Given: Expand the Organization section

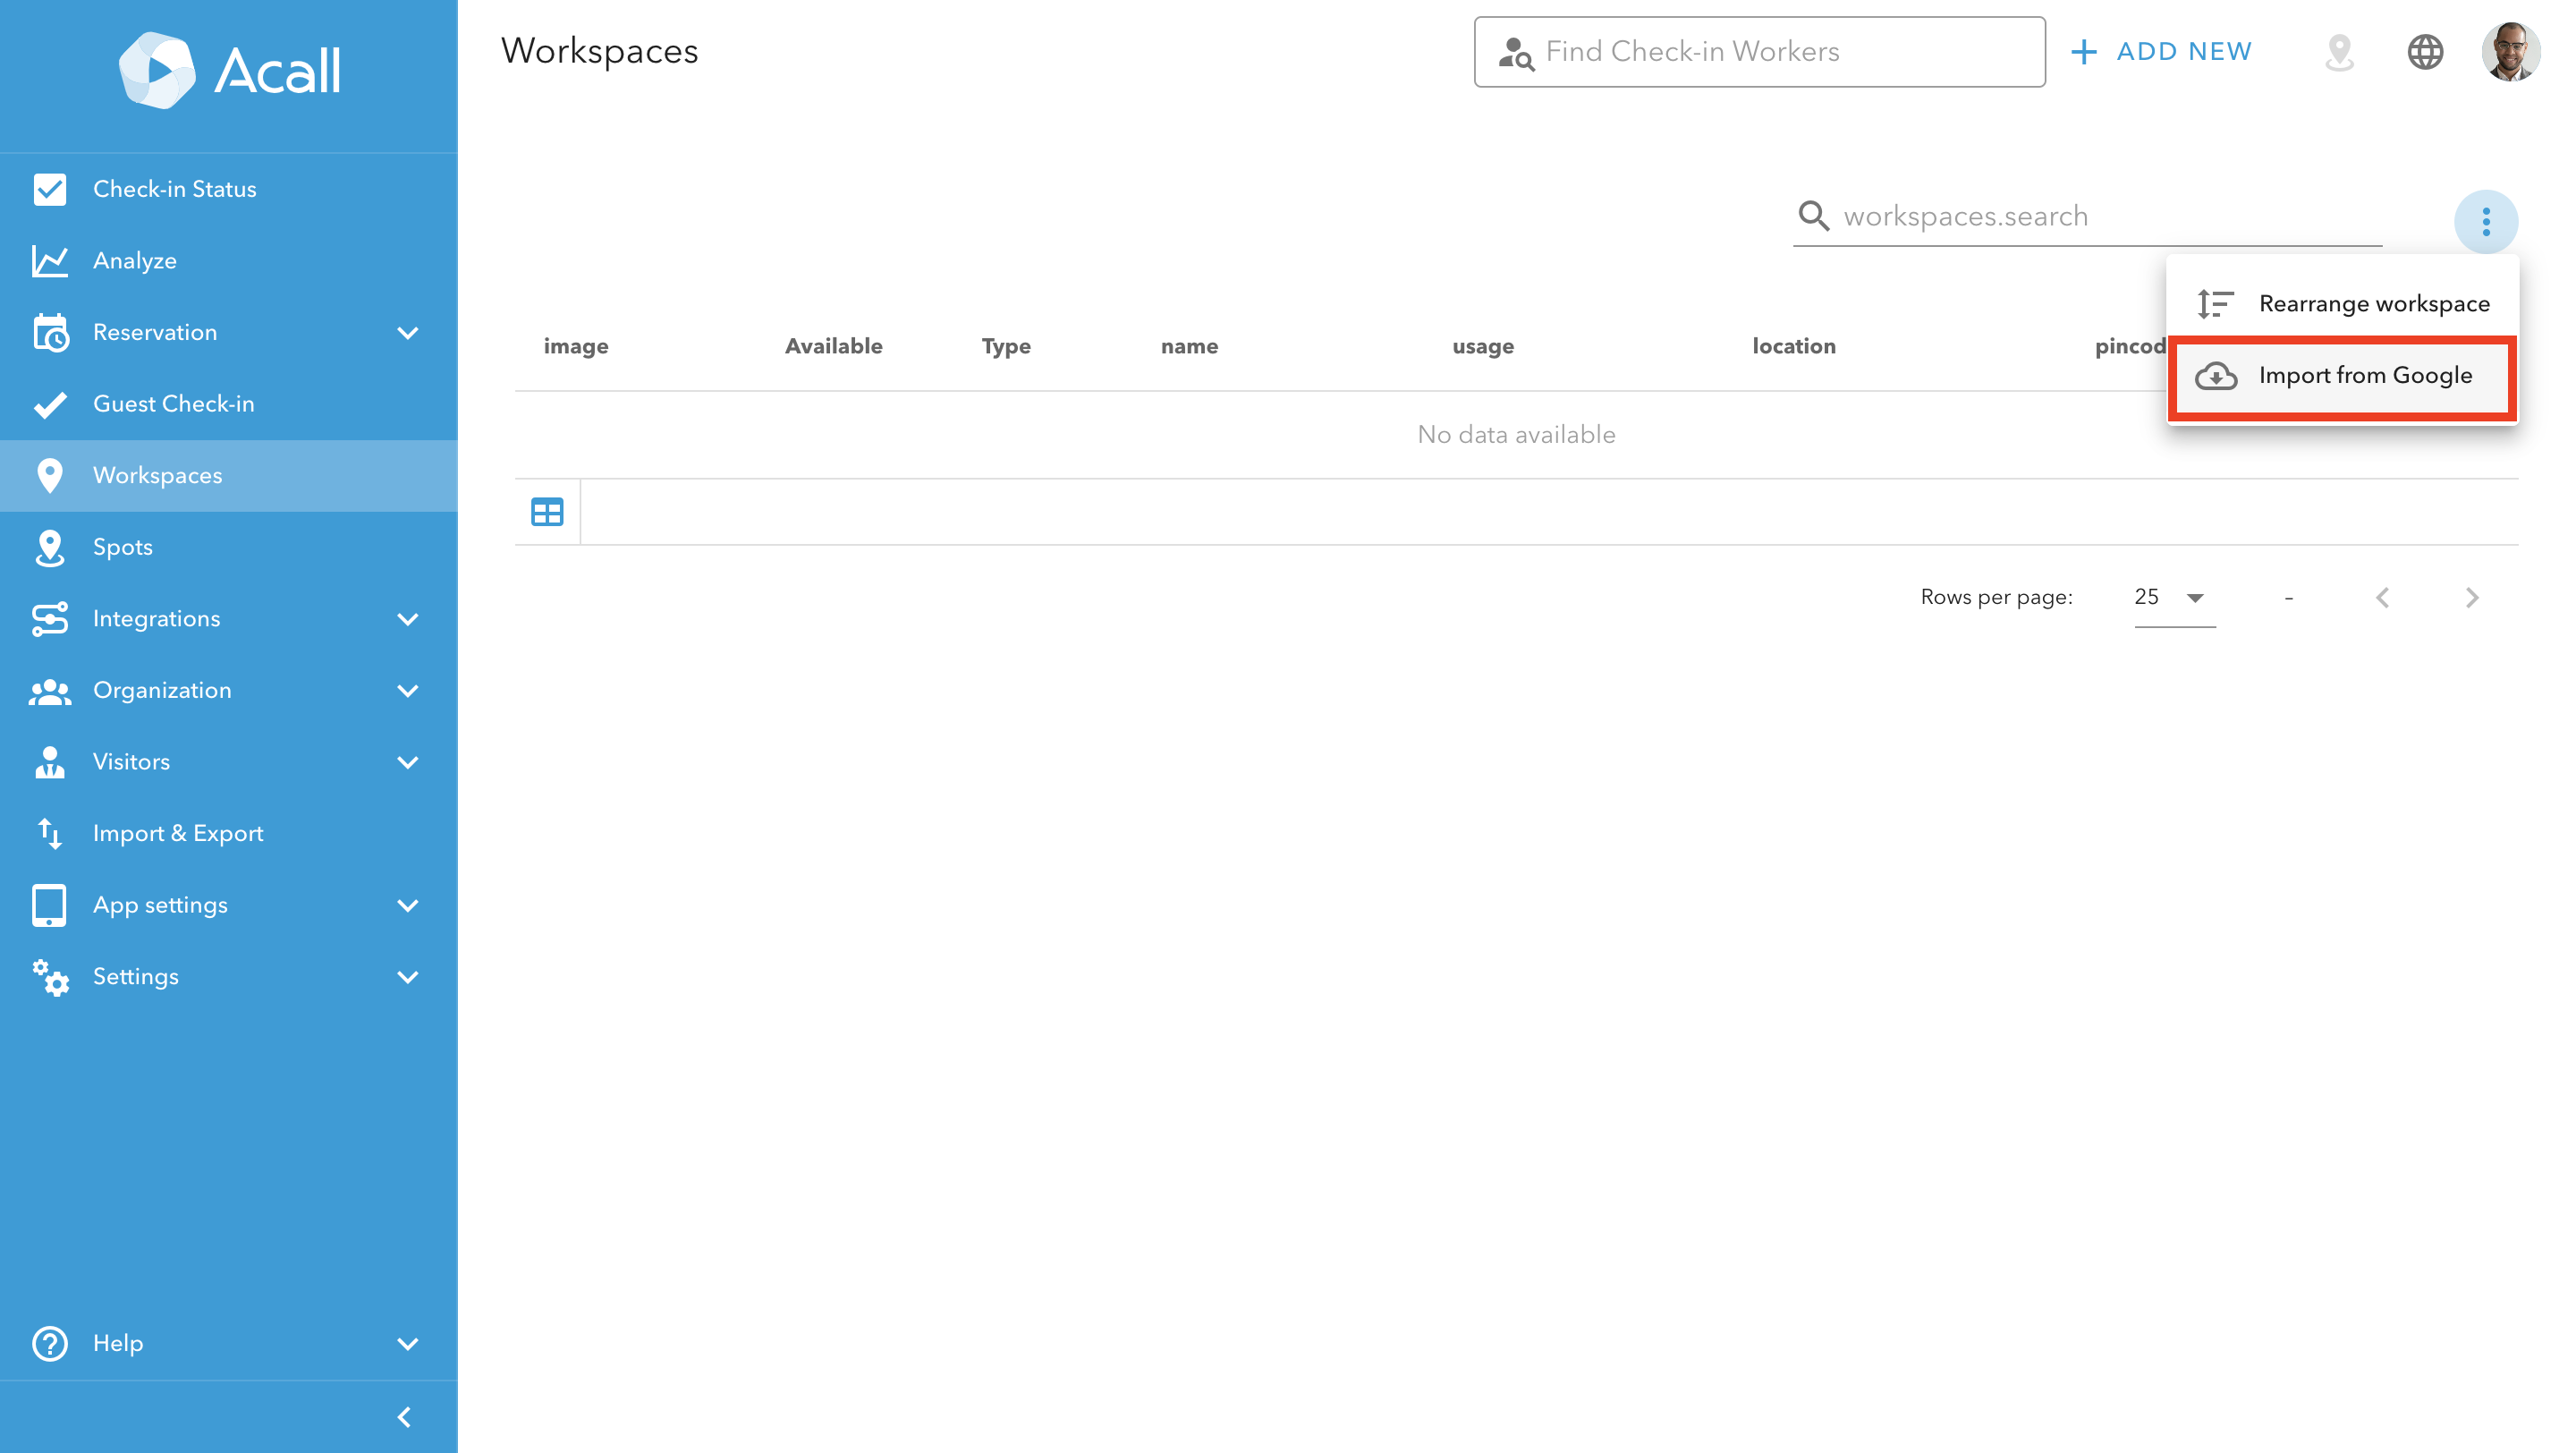Looking at the screenshot, I should 408,690.
